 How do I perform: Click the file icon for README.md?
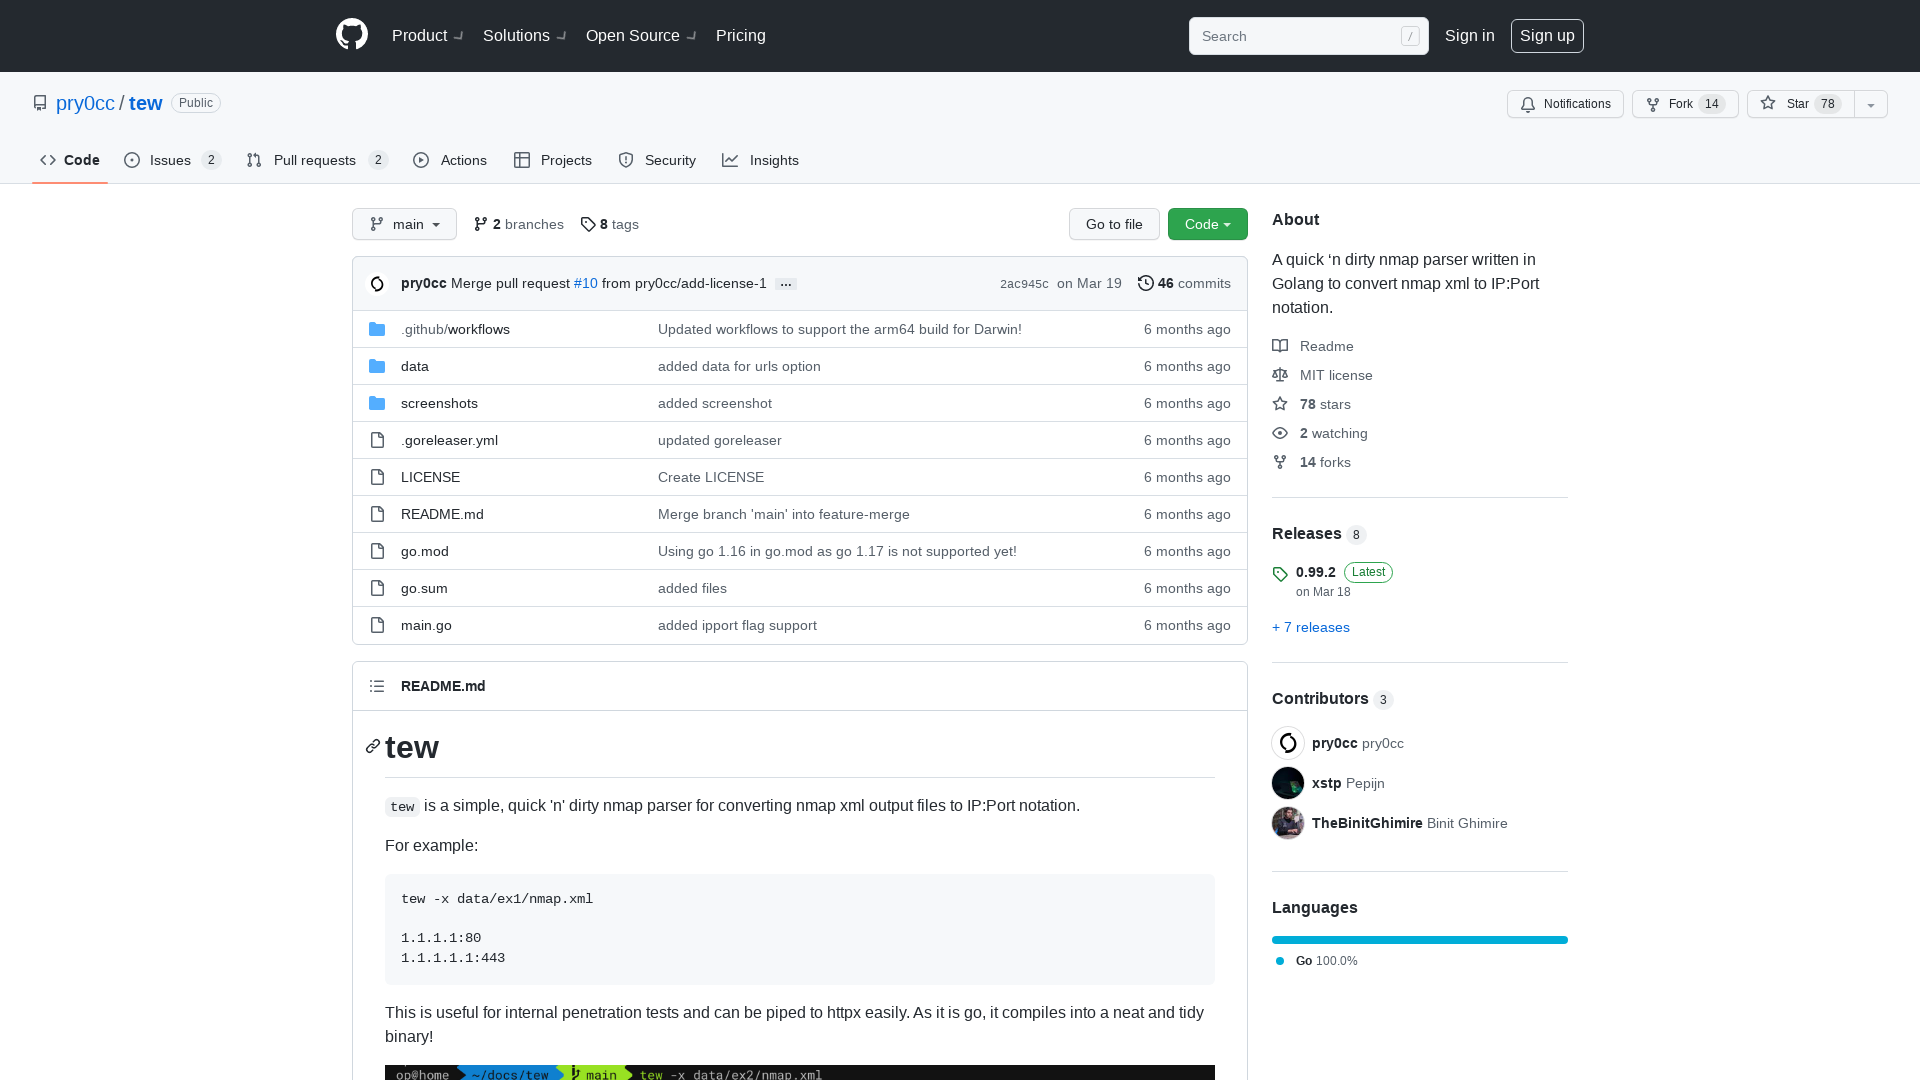point(377,514)
